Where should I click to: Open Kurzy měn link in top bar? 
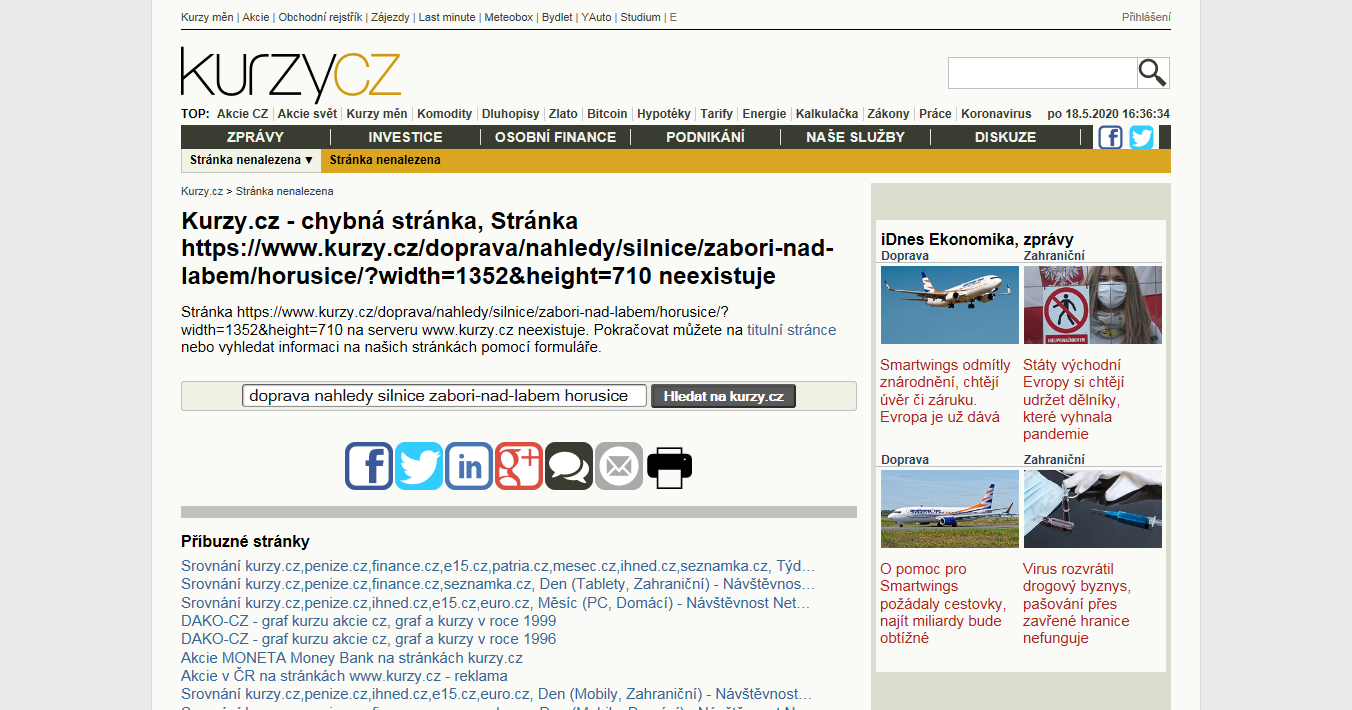(x=209, y=17)
